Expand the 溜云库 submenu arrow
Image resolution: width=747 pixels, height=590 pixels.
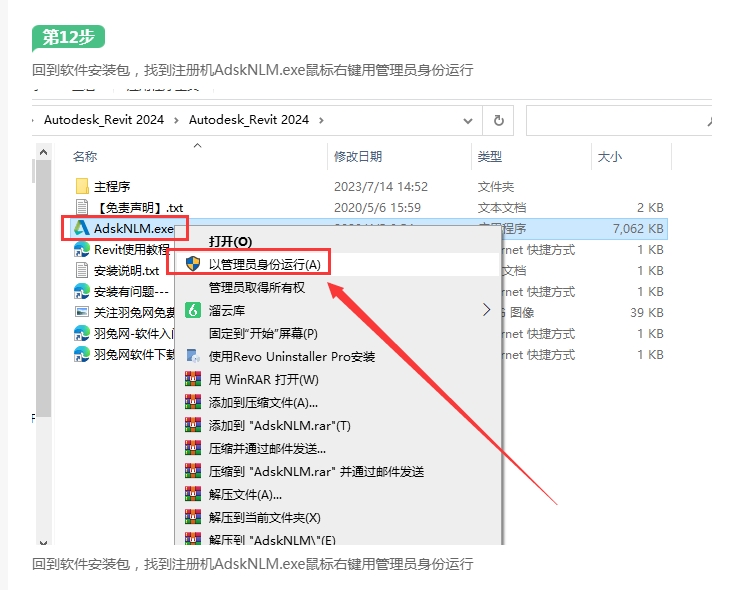point(486,310)
